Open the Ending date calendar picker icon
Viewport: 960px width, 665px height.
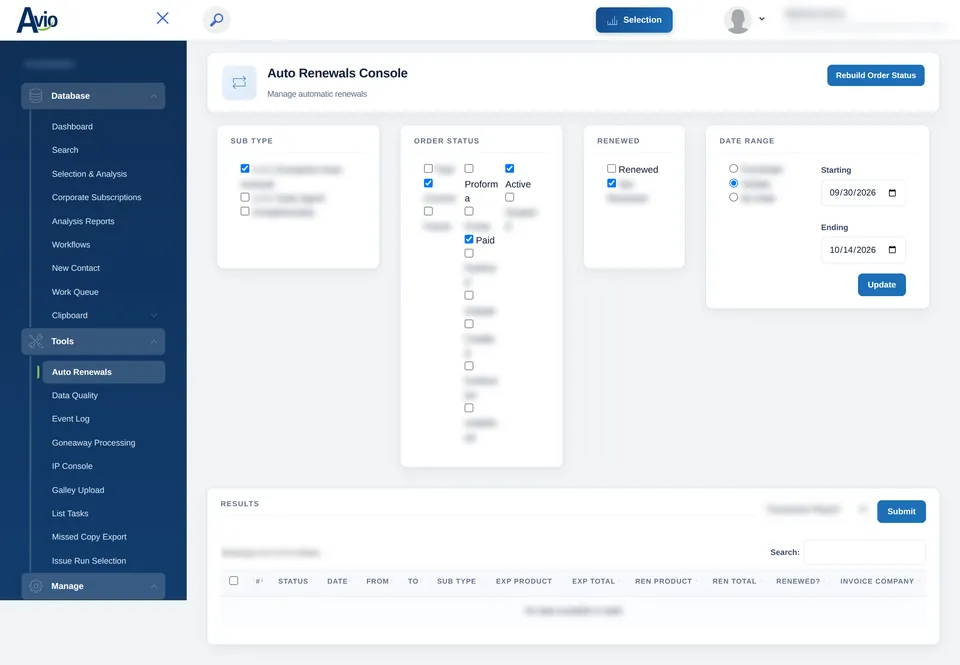click(x=892, y=250)
